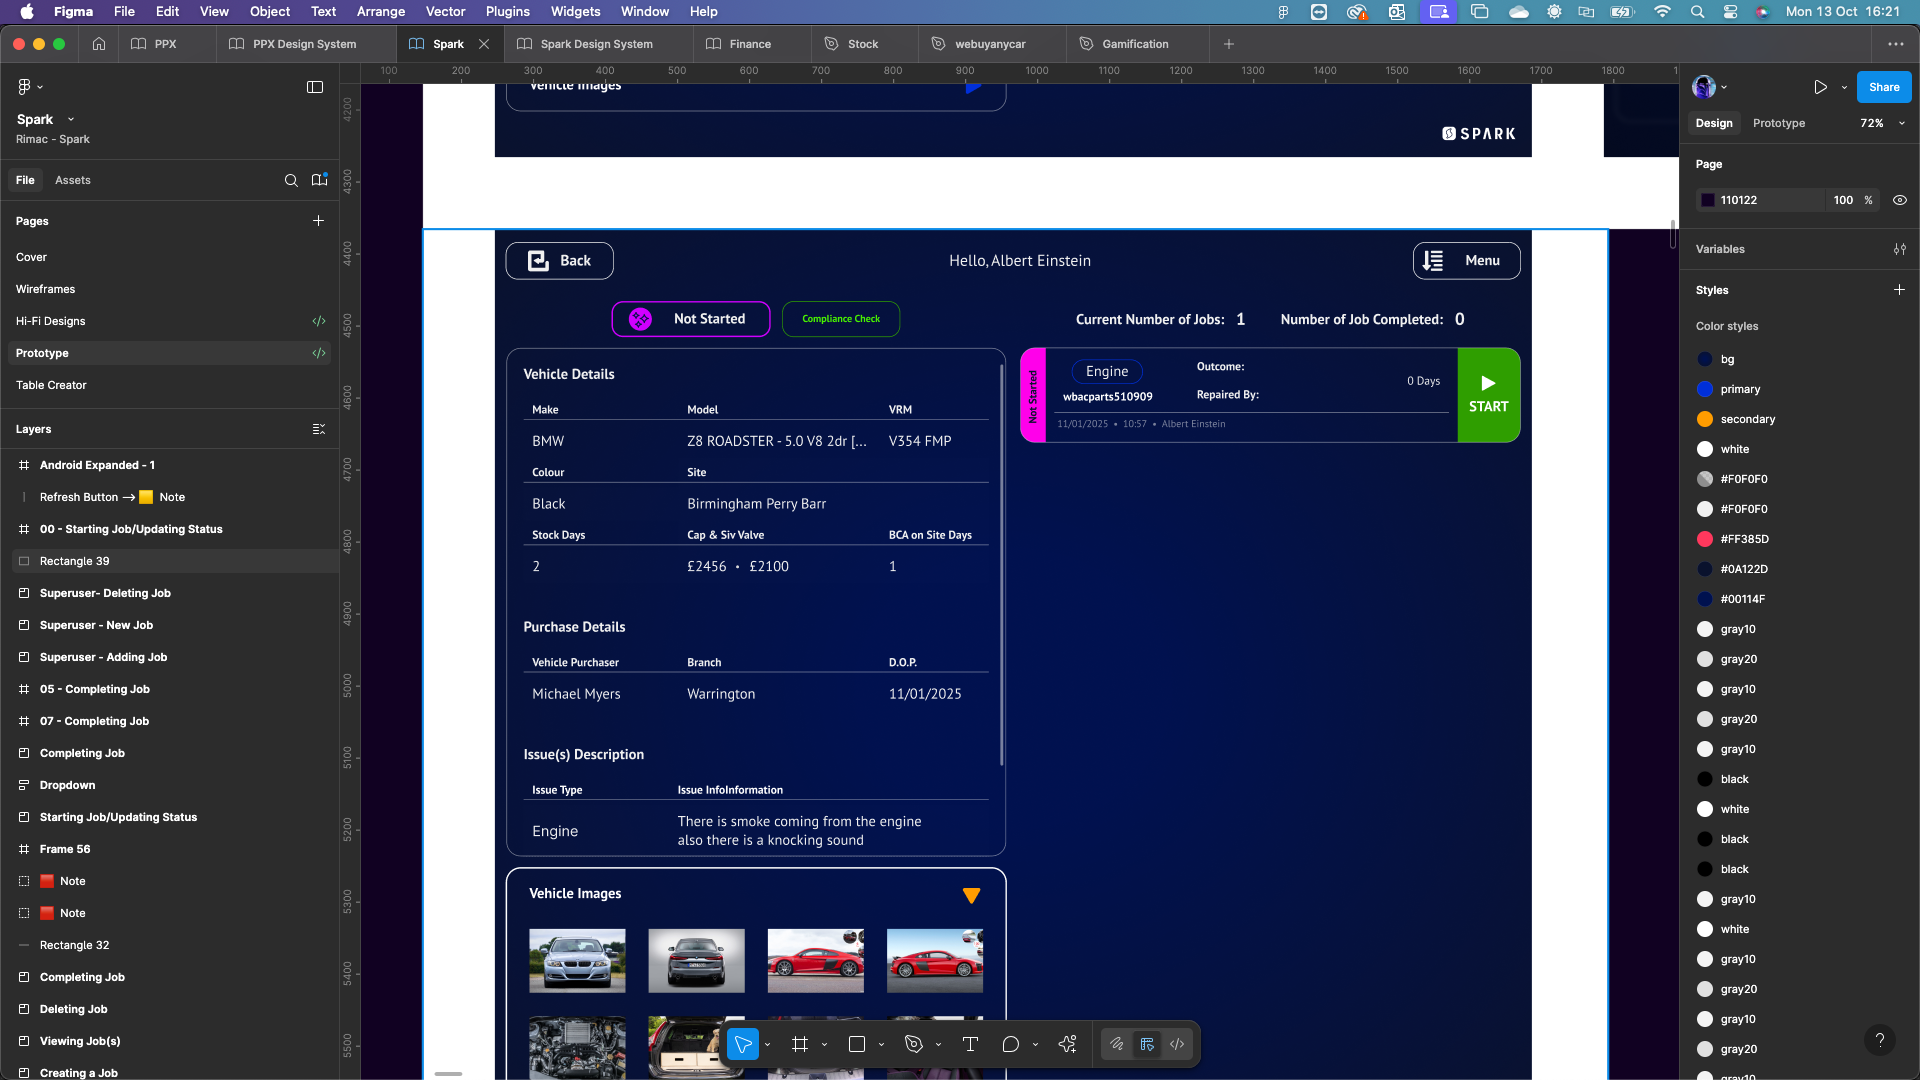Open the Plugins menu
Screen dimensions: 1920x1080
[507, 11]
